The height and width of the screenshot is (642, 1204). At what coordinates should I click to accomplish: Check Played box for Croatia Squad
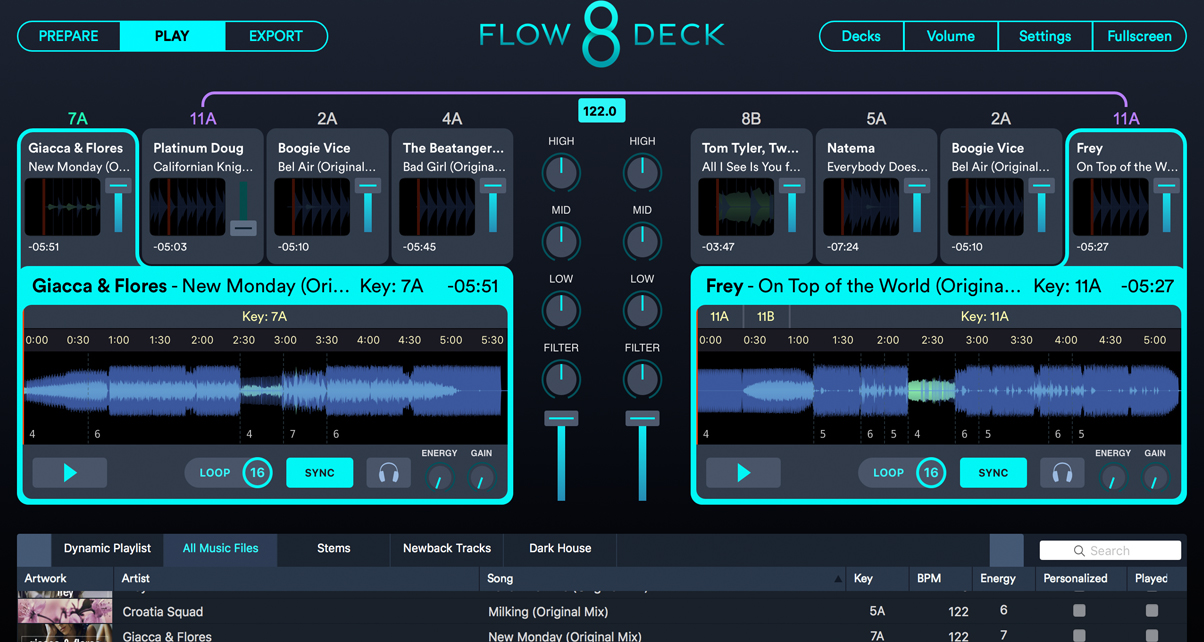tap(1152, 611)
